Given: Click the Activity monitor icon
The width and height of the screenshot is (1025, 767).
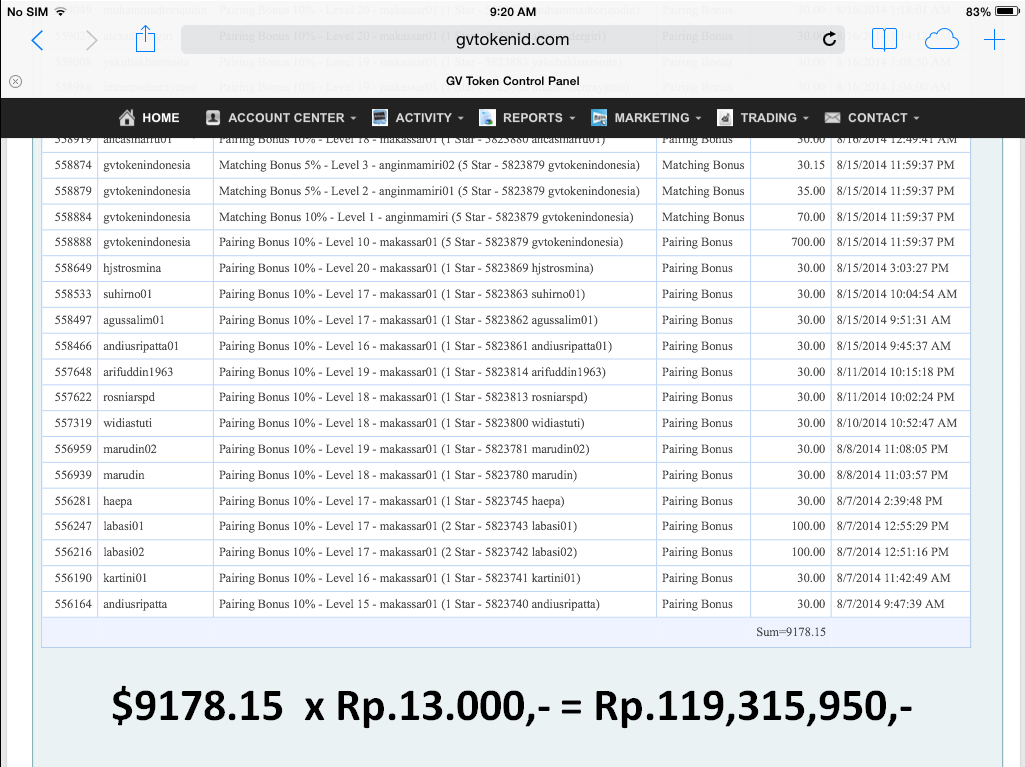Looking at the screenshot, I should coord(380,118).
